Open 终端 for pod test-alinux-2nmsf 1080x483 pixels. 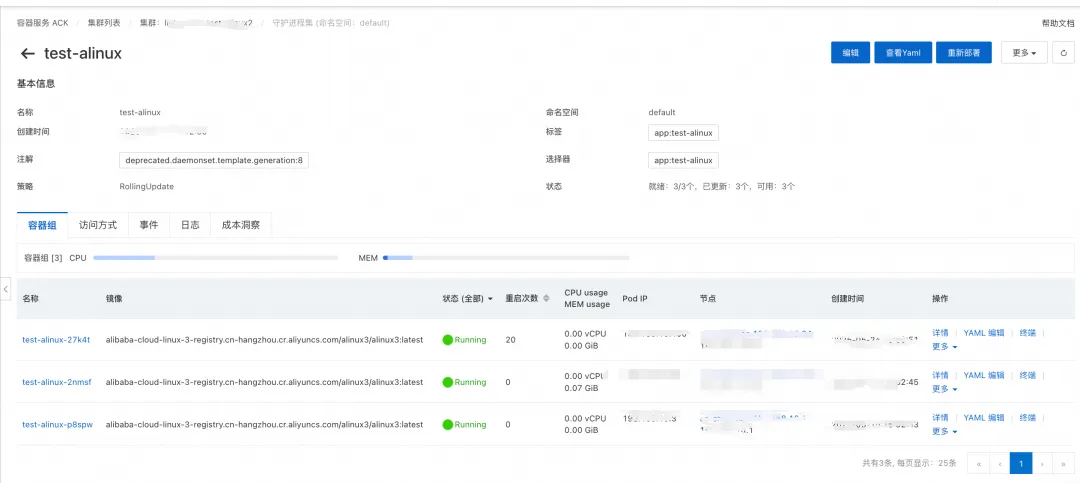pyautogui.click(x=1028, y=375)
